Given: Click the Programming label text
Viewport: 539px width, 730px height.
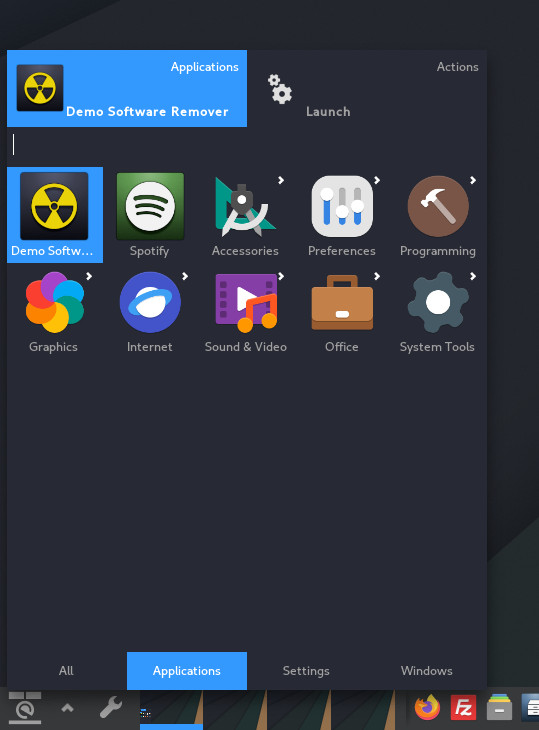Looking at the screenshot, I should [438, 251].
